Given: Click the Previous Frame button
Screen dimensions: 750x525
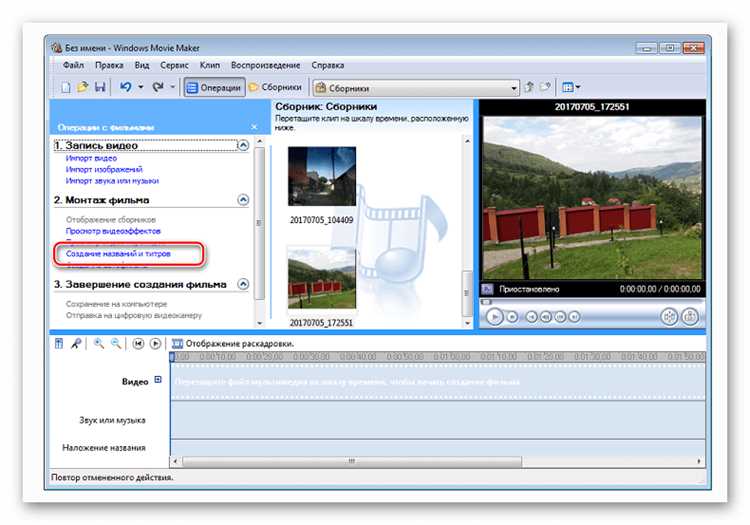Looking at the screenshot, I should (x=546, y=317).
